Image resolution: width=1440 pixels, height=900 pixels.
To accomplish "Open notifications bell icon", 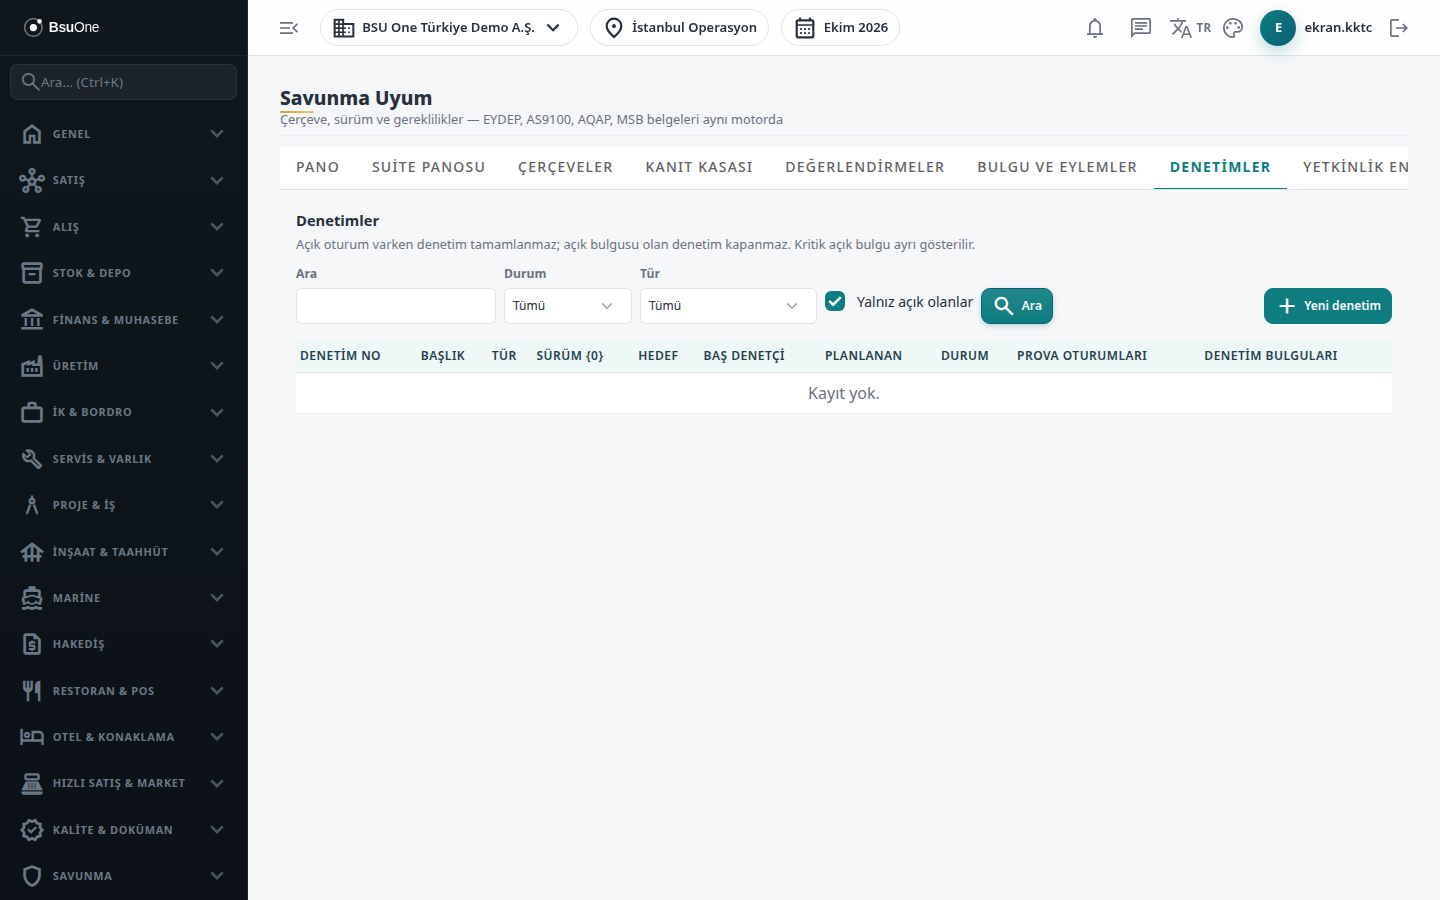I will click(1095, 28).
